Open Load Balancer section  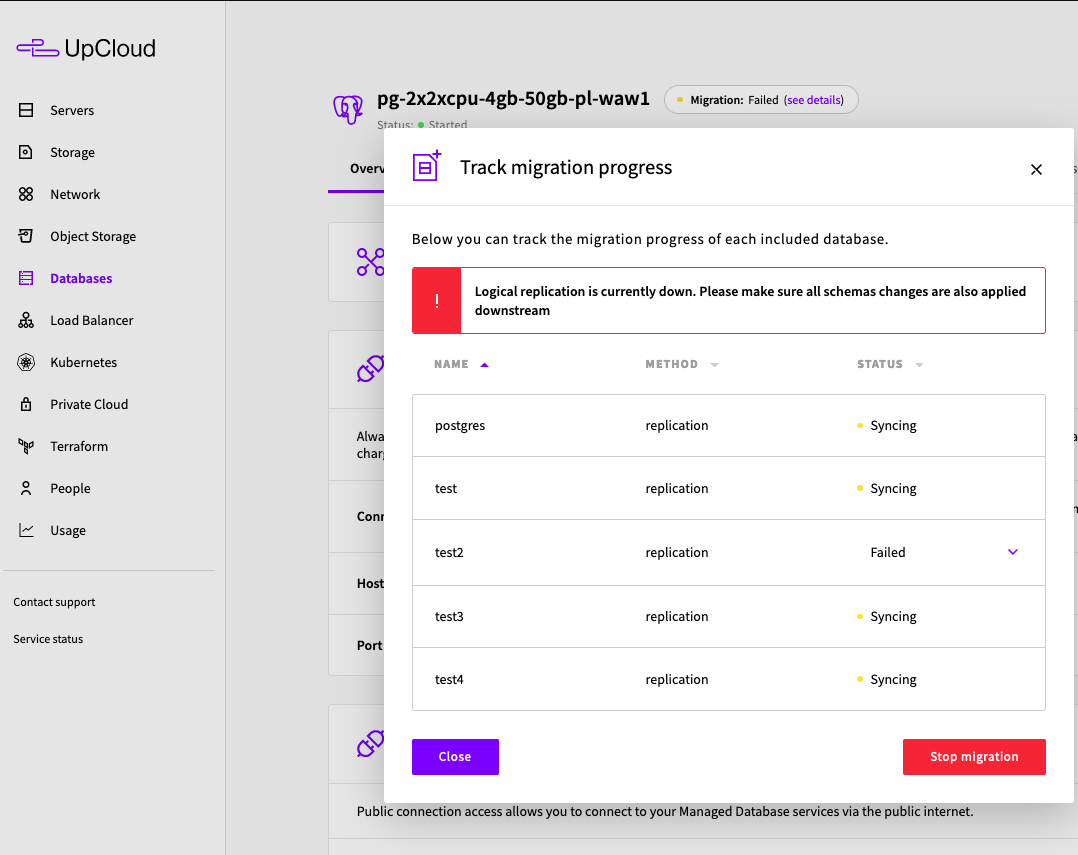pyautogui.click(x=91, y=320)
